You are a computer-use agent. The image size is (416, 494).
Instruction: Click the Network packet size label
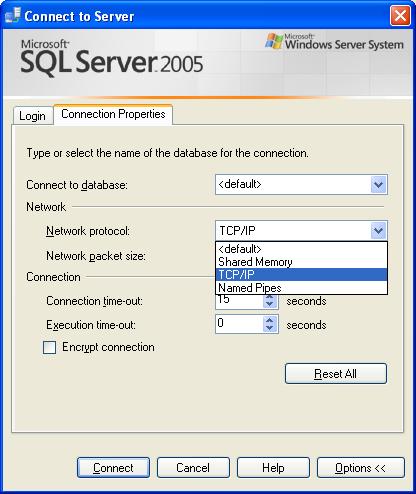tap(96, 256)
